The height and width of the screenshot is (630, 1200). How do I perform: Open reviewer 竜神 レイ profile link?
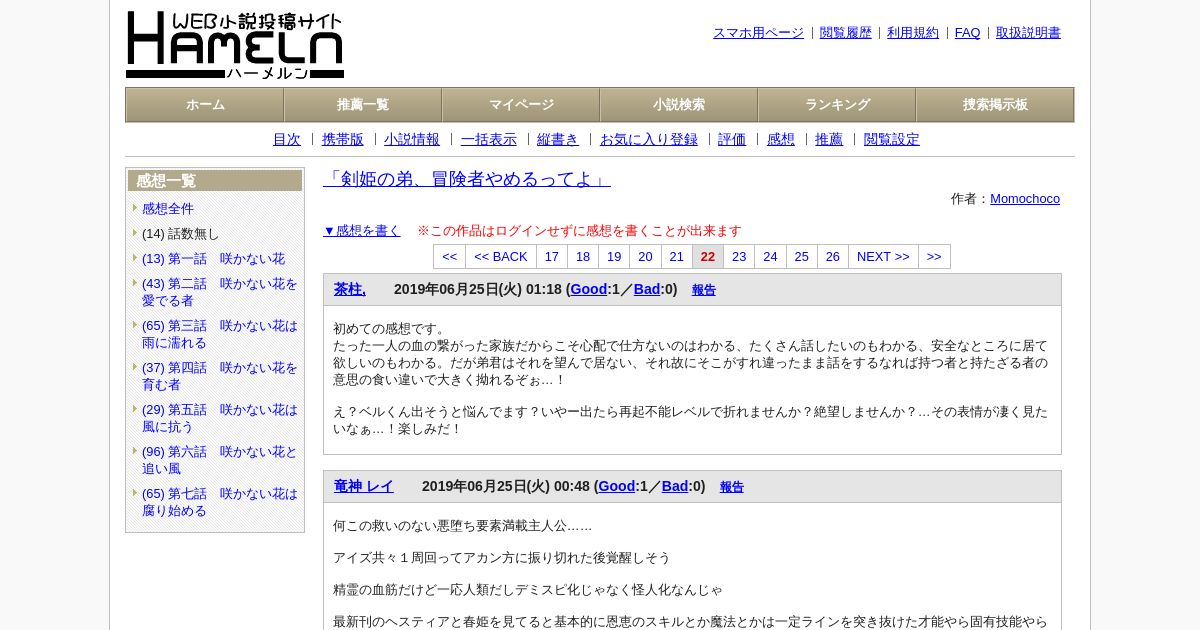[364, 486]
